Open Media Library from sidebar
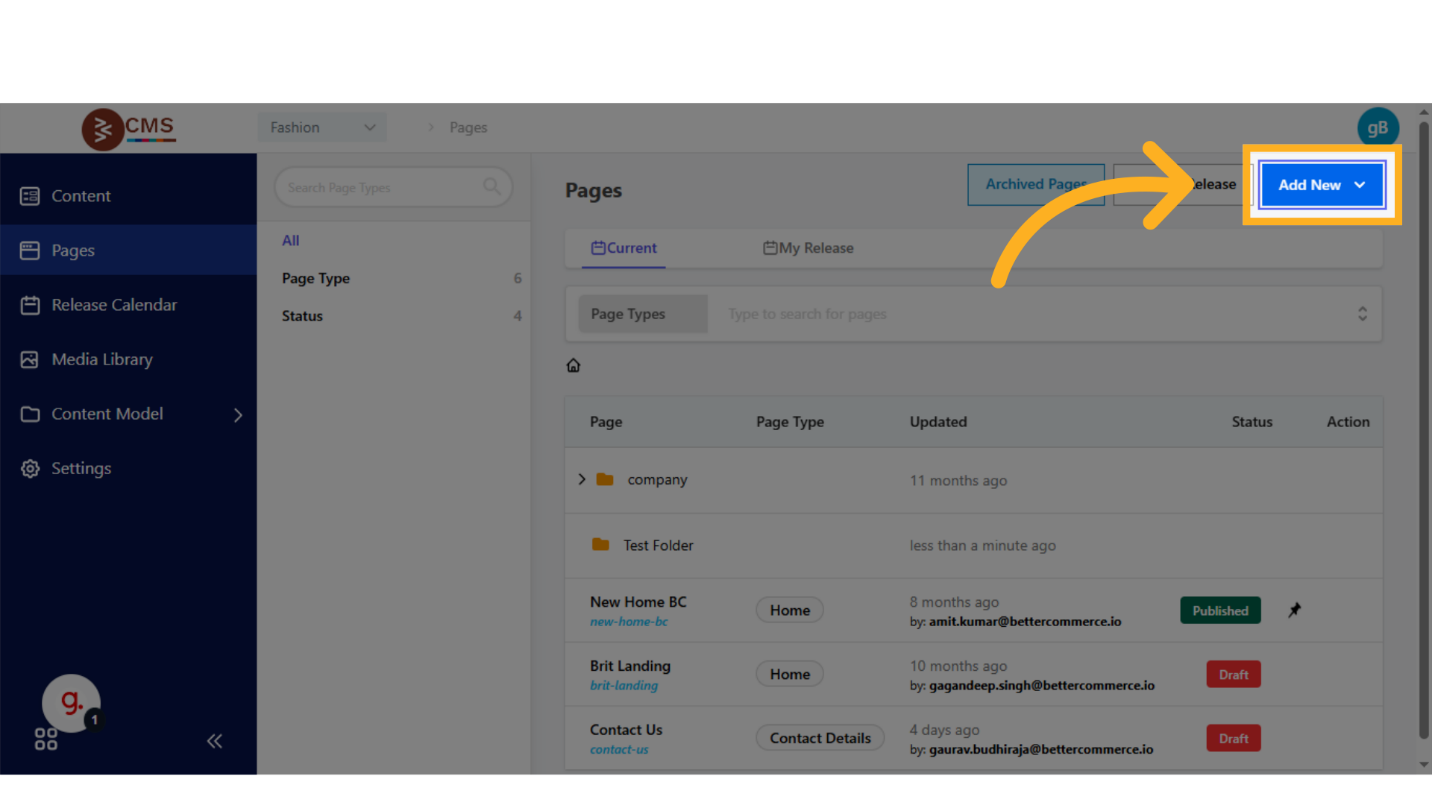 coord(102,359)
